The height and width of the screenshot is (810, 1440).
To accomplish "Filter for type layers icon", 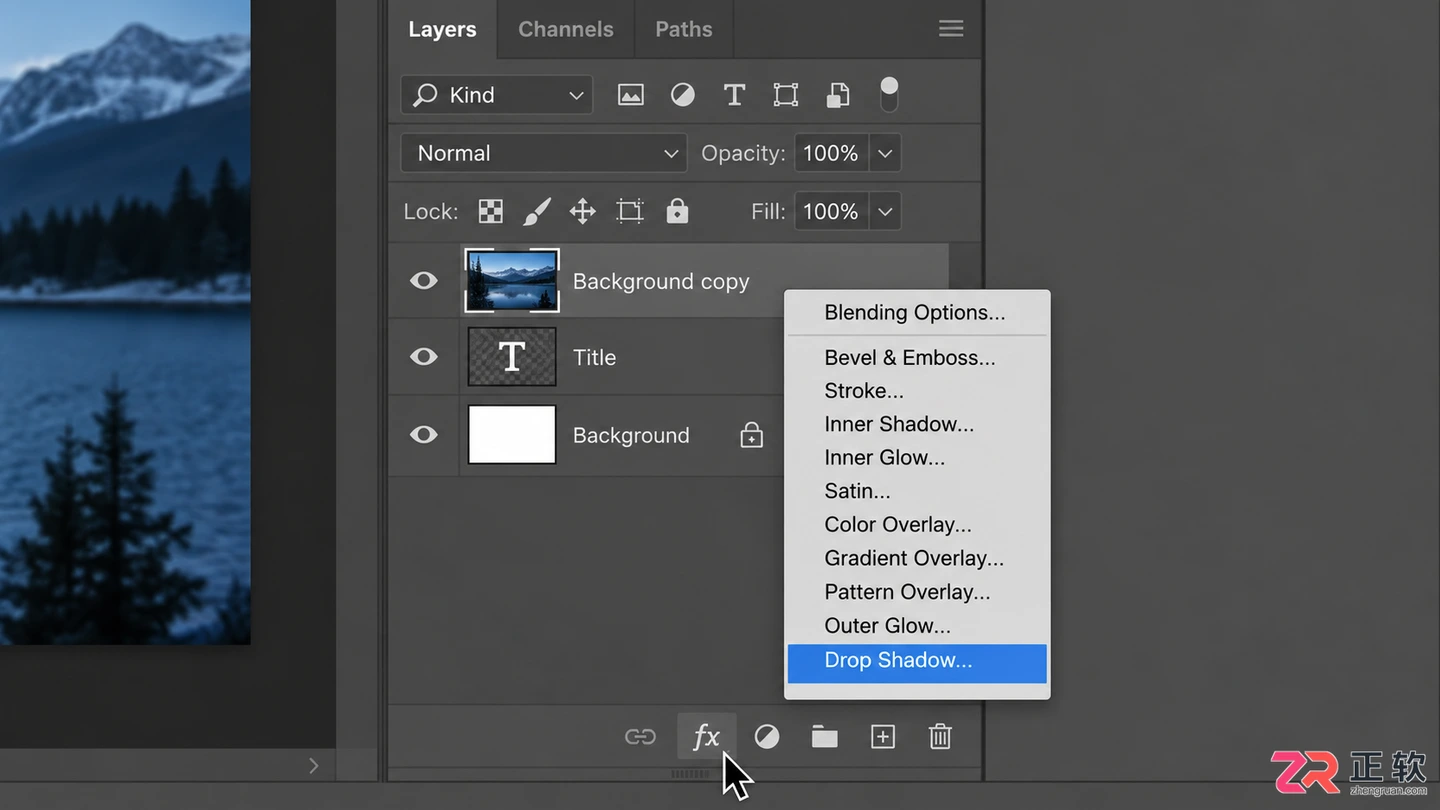I will pyautogui.click(x=734, y=95).
